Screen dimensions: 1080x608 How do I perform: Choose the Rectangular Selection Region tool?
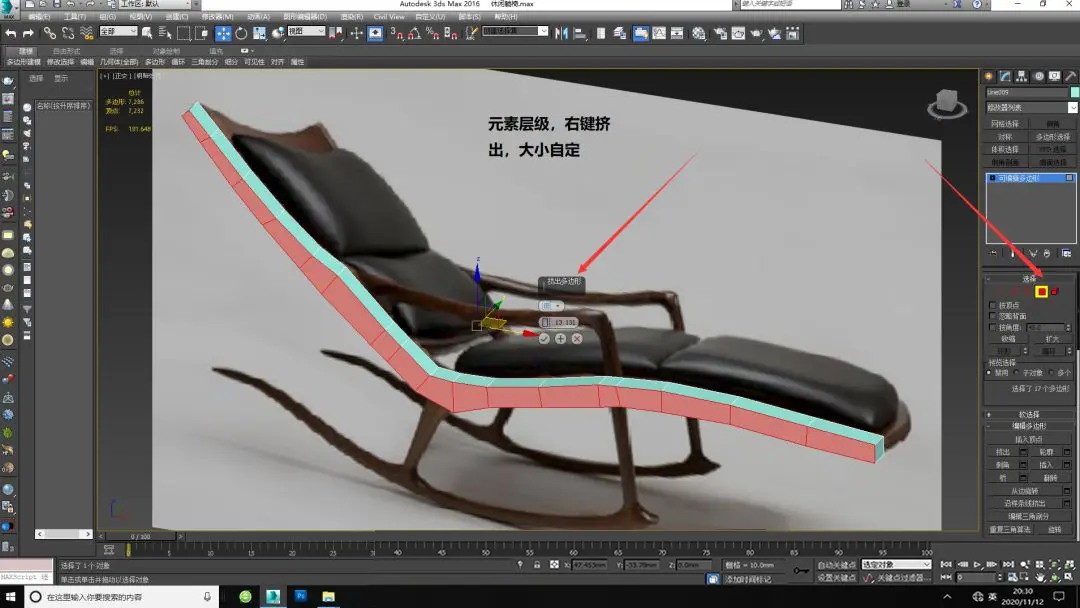point(183,32)
